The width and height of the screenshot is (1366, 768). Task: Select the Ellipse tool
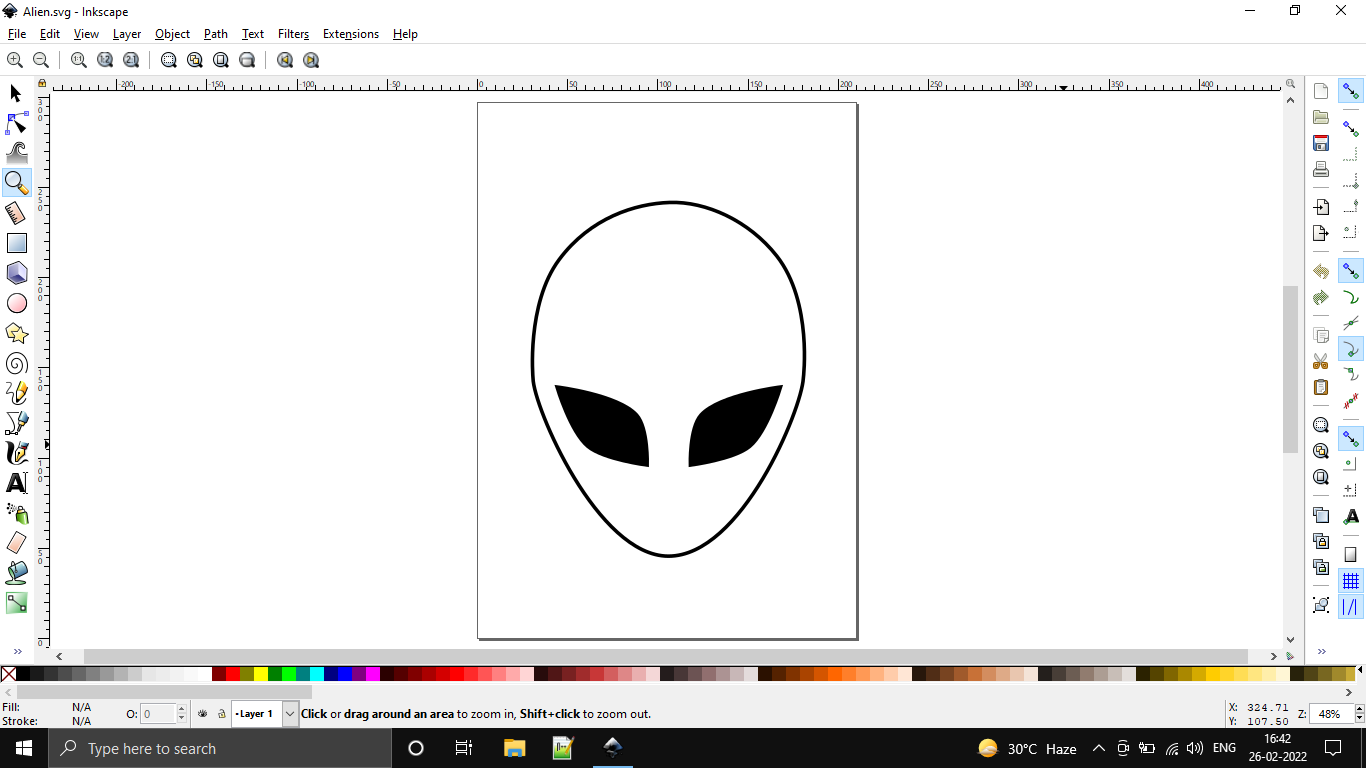click(x=16, y=303)
